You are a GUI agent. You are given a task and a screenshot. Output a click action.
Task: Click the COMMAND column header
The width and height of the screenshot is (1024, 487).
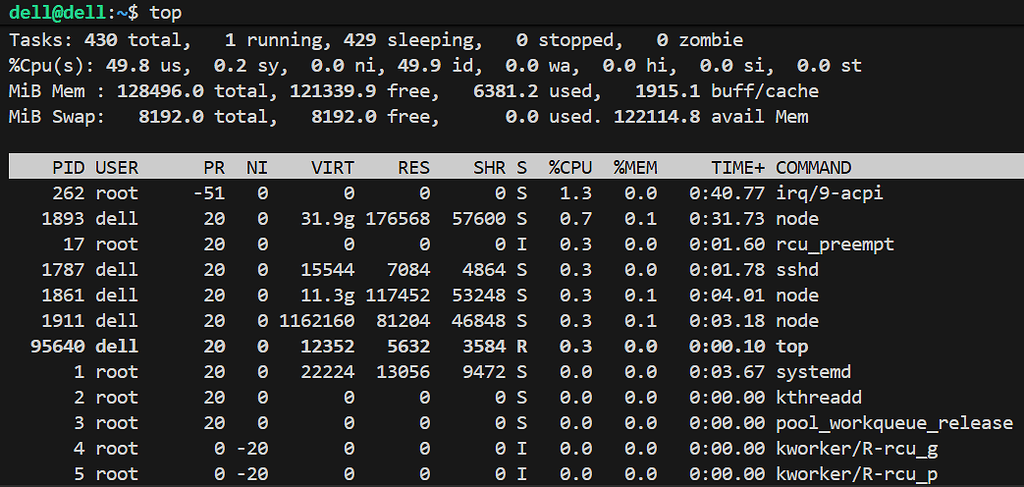(x=813, y=168)
